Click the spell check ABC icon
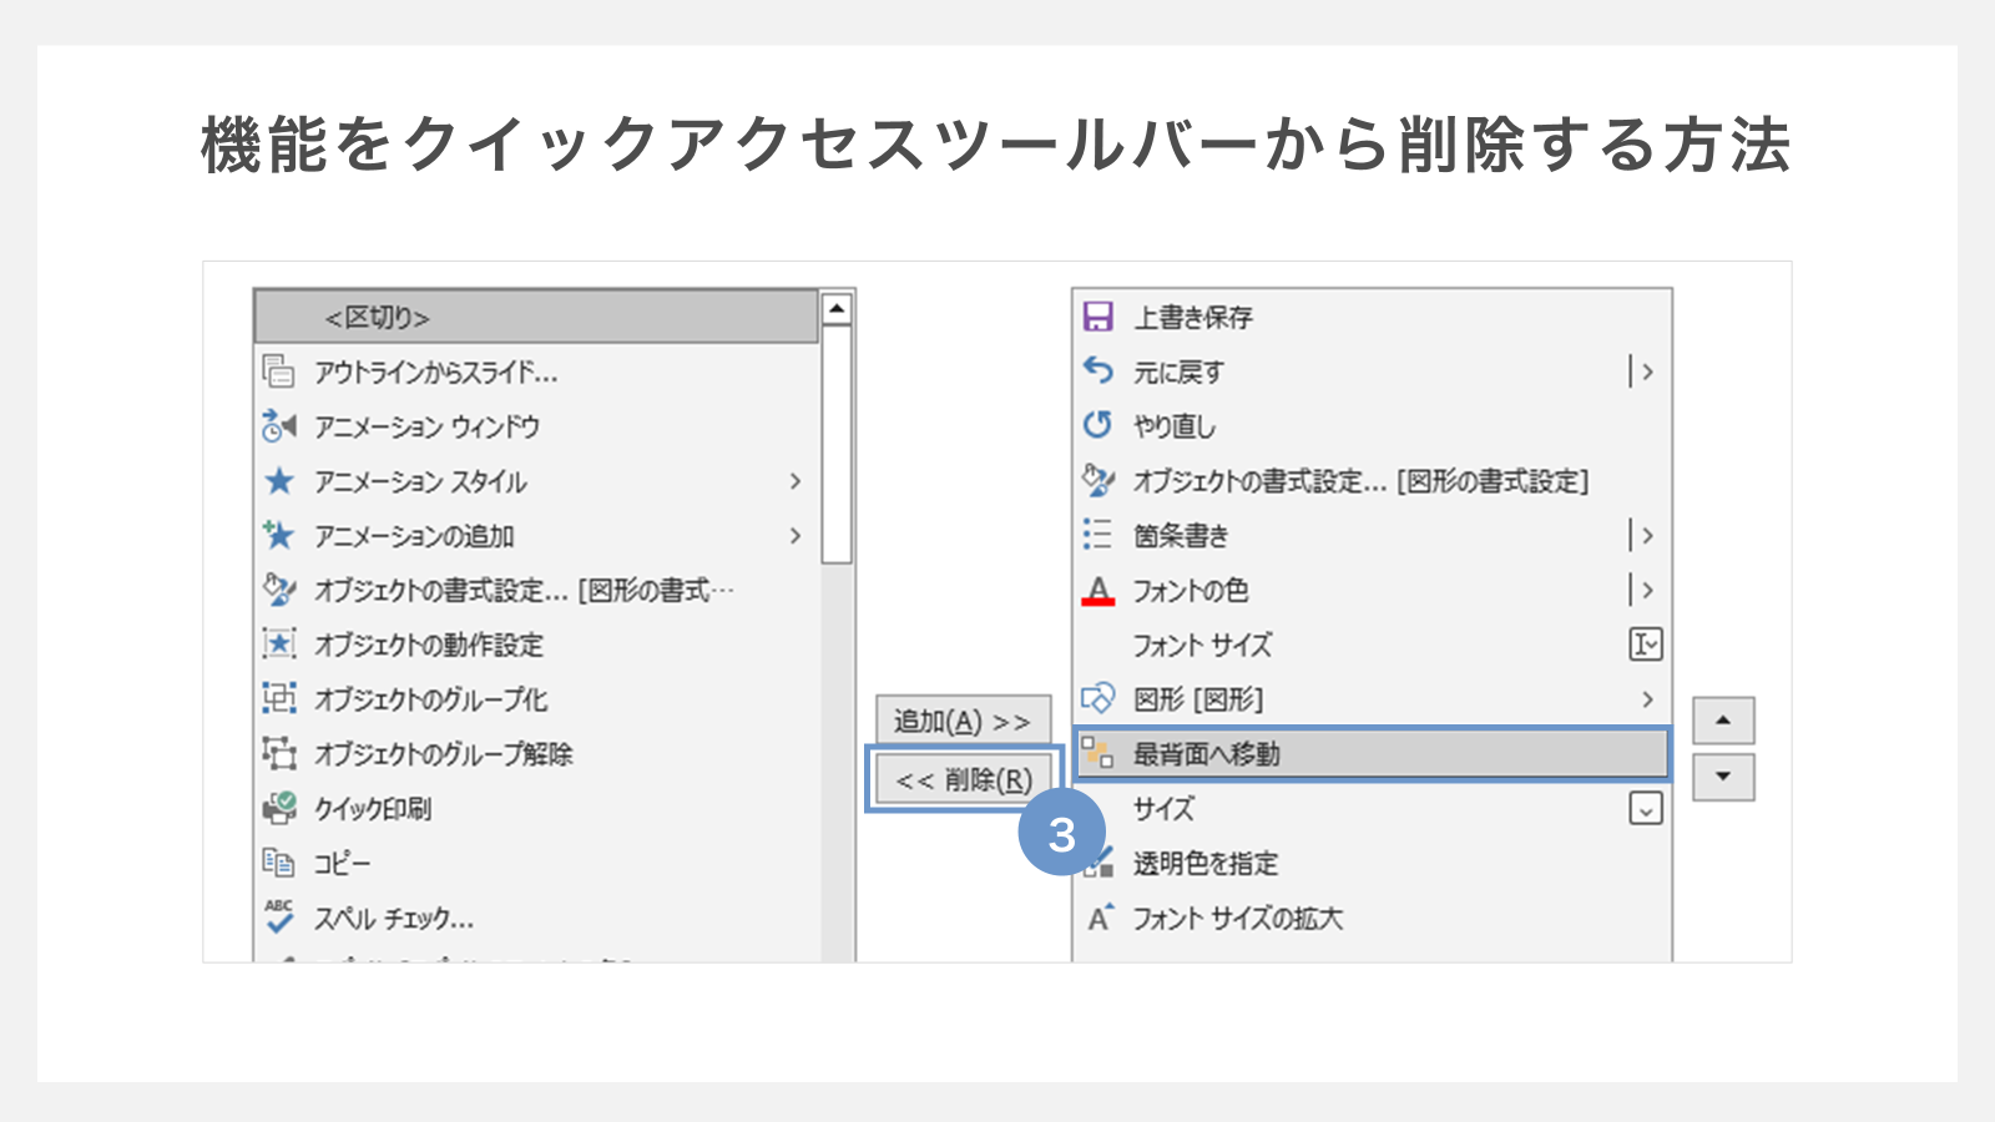 pos(279,916)
